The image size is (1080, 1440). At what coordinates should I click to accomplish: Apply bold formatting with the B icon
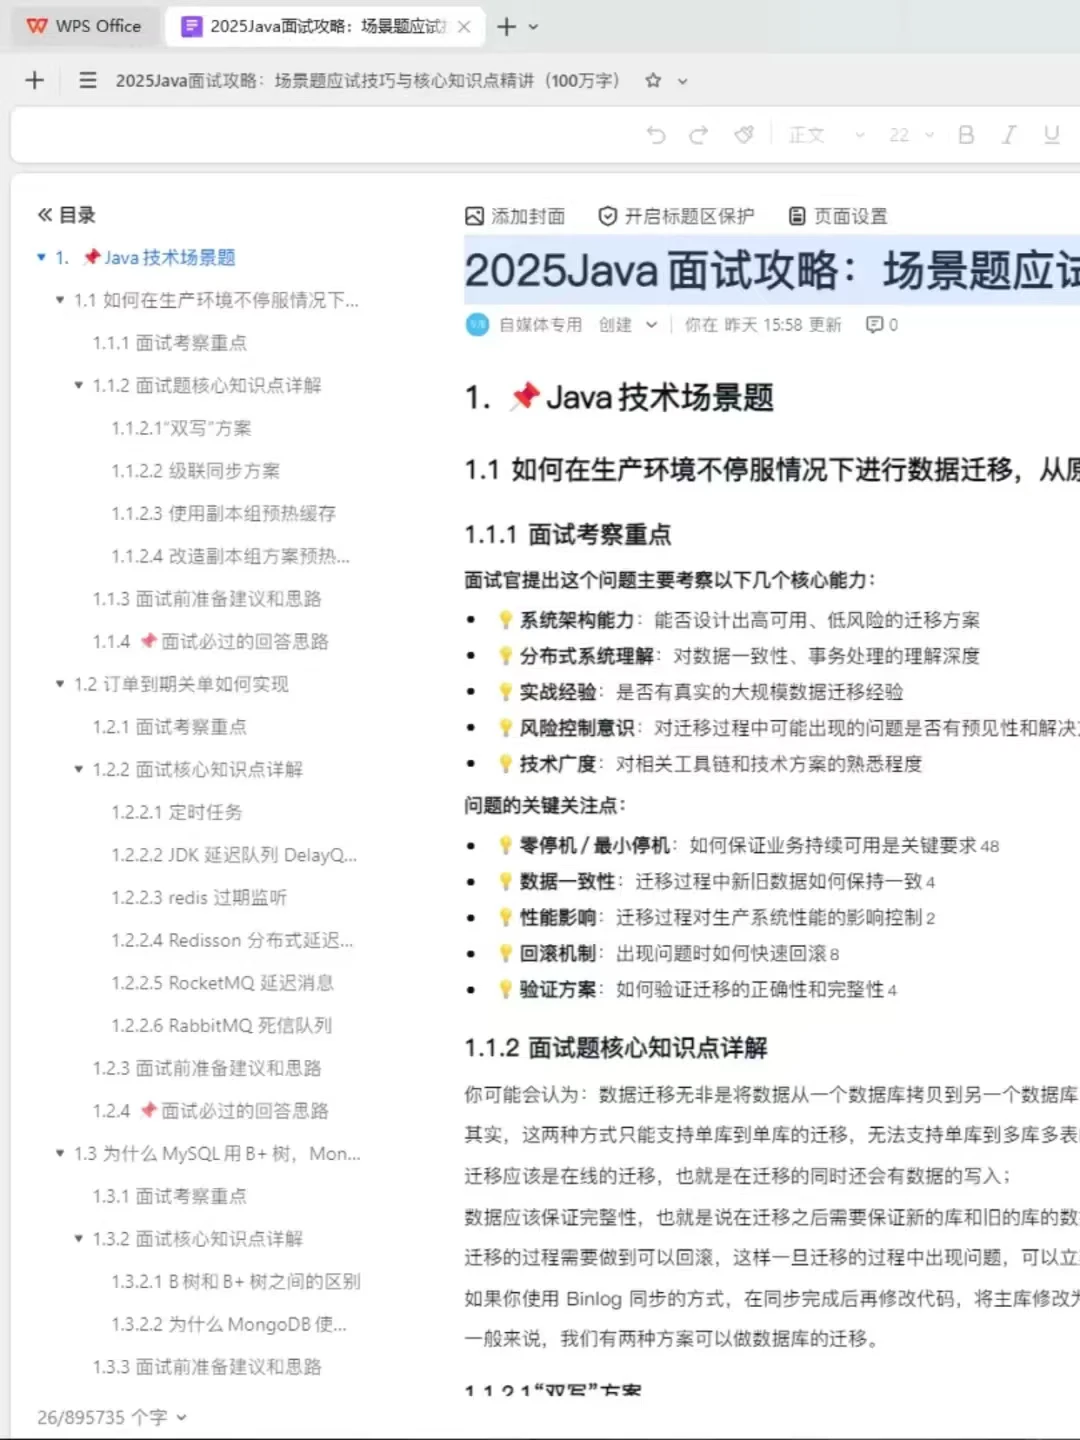click(964, 134)
